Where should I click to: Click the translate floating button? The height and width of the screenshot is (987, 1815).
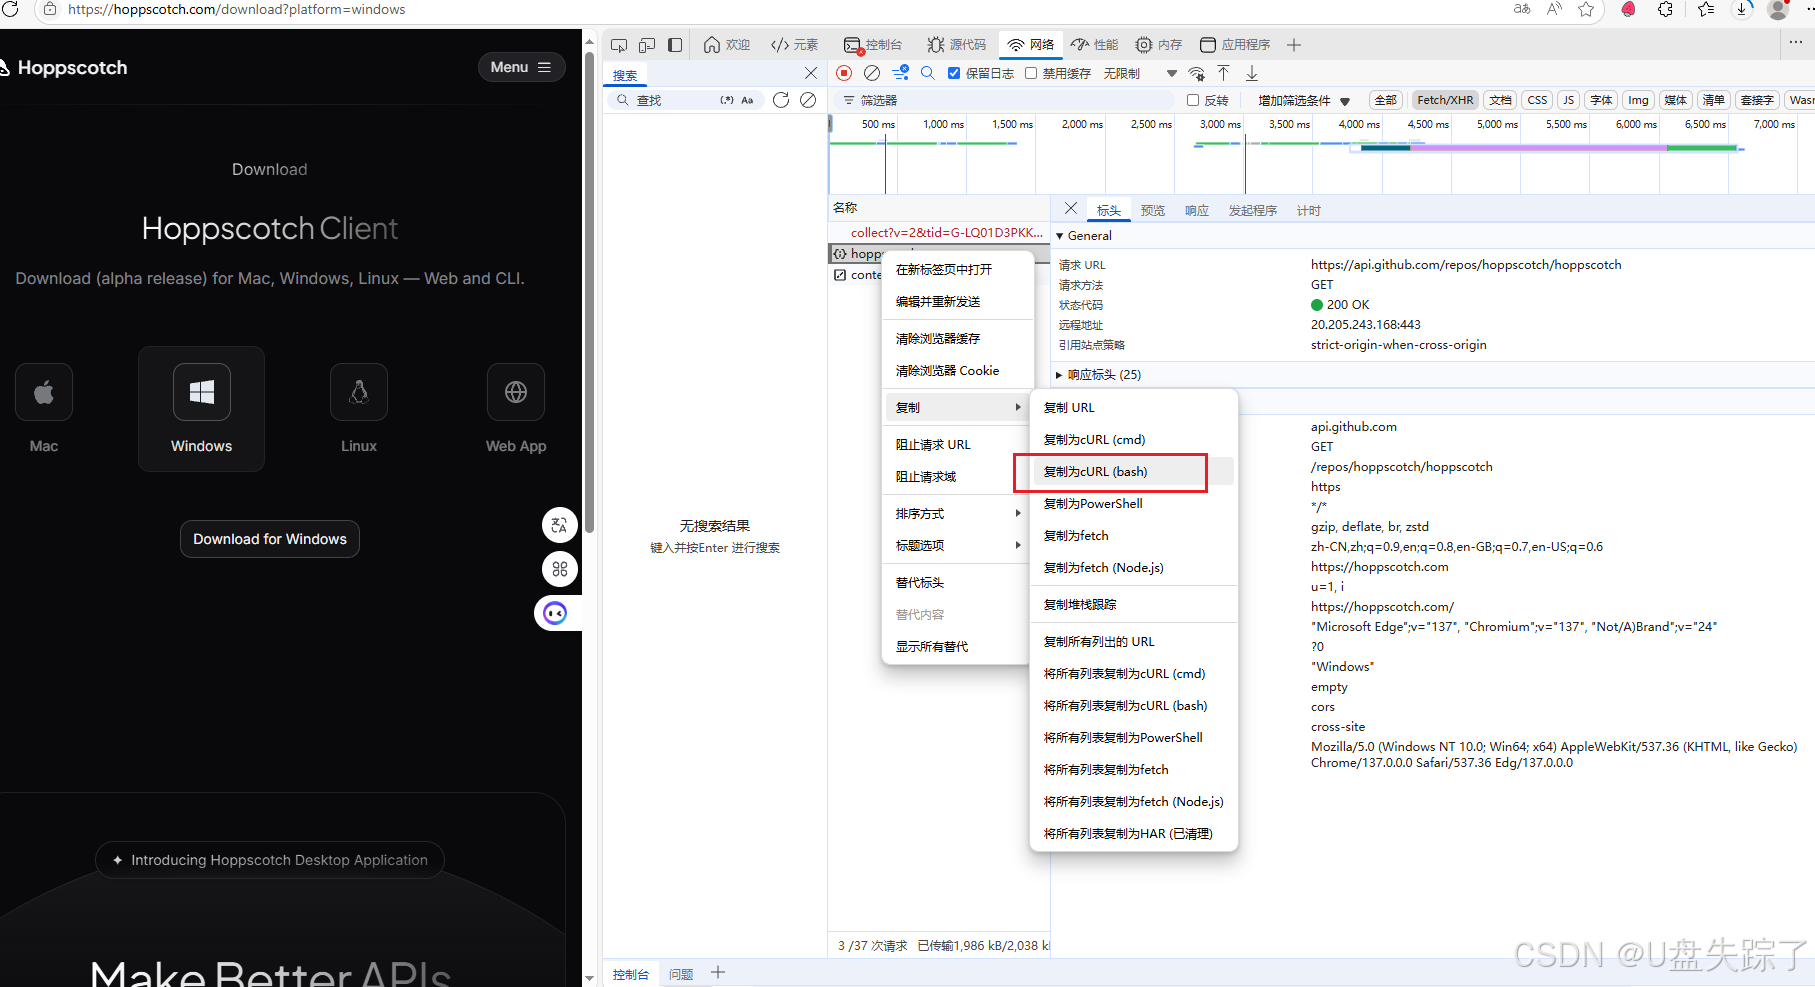560,525
